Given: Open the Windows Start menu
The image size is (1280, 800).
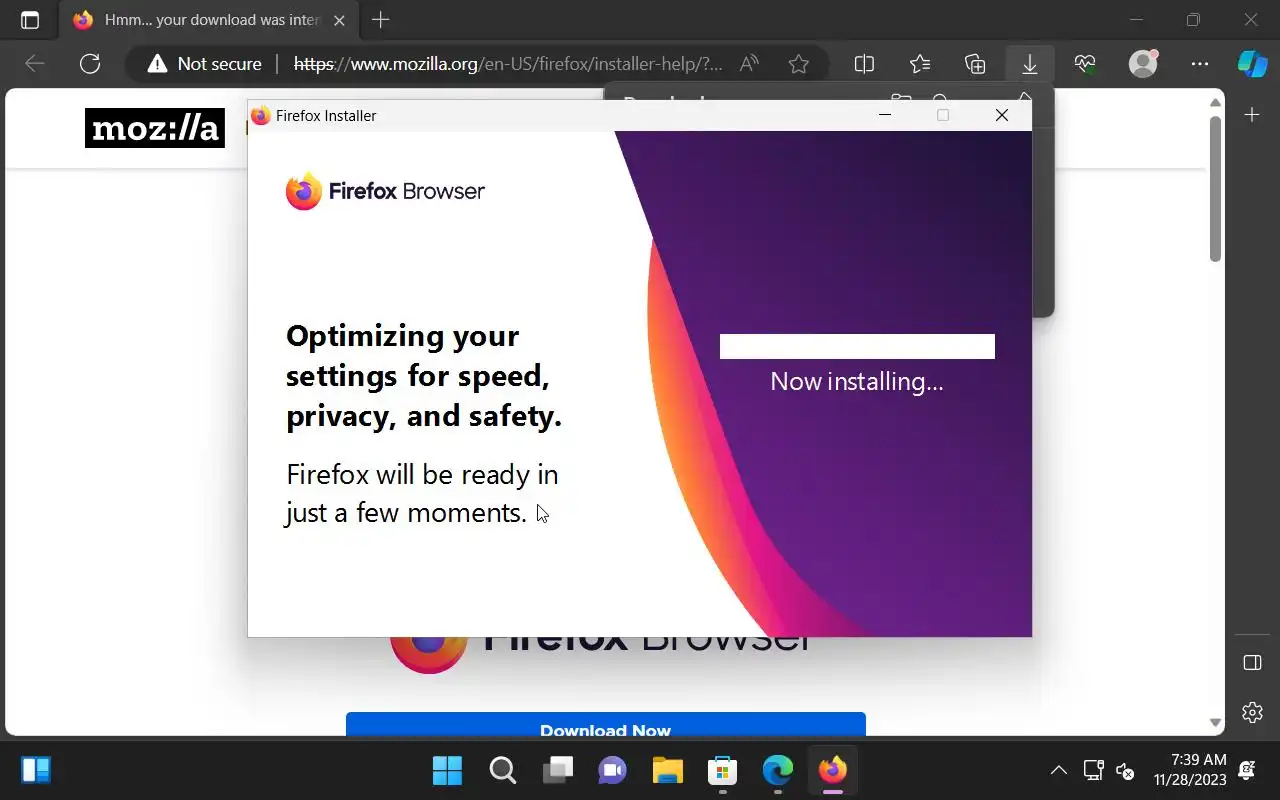Looking at the screenshot, I should 447,770.
